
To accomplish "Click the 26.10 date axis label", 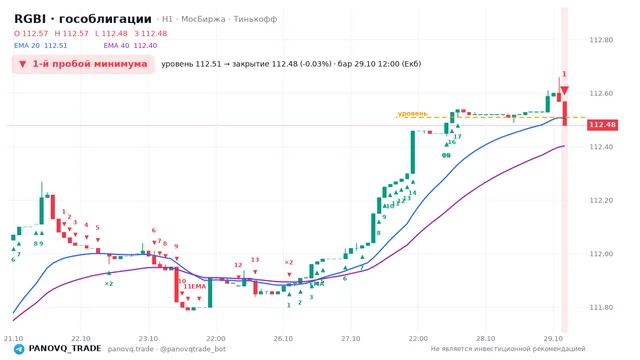I will click(283, 339).
